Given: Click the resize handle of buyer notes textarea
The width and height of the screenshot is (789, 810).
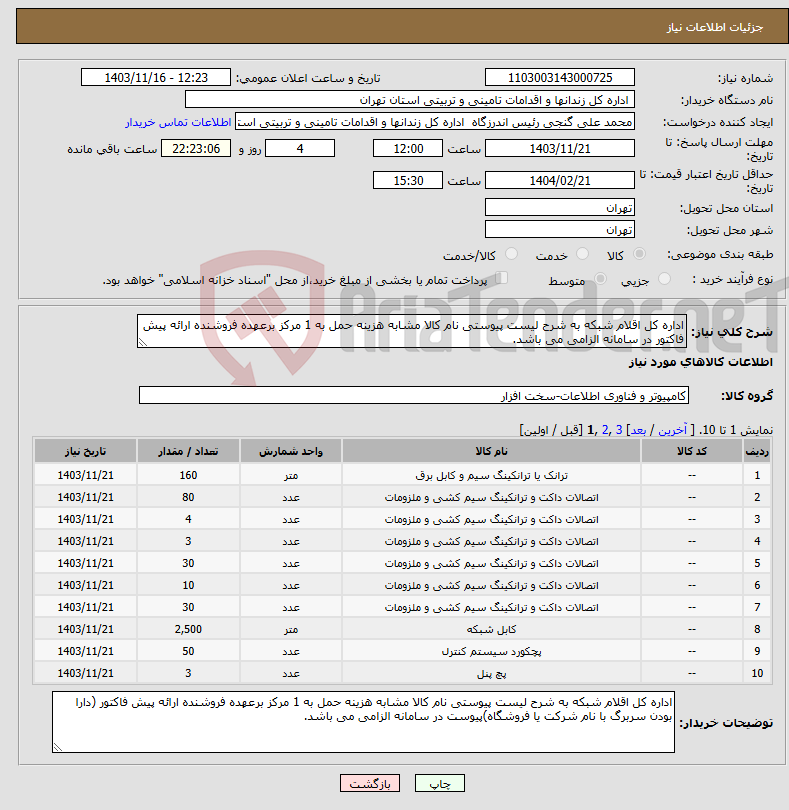Looking at the screenshot, I should point(57,747).
